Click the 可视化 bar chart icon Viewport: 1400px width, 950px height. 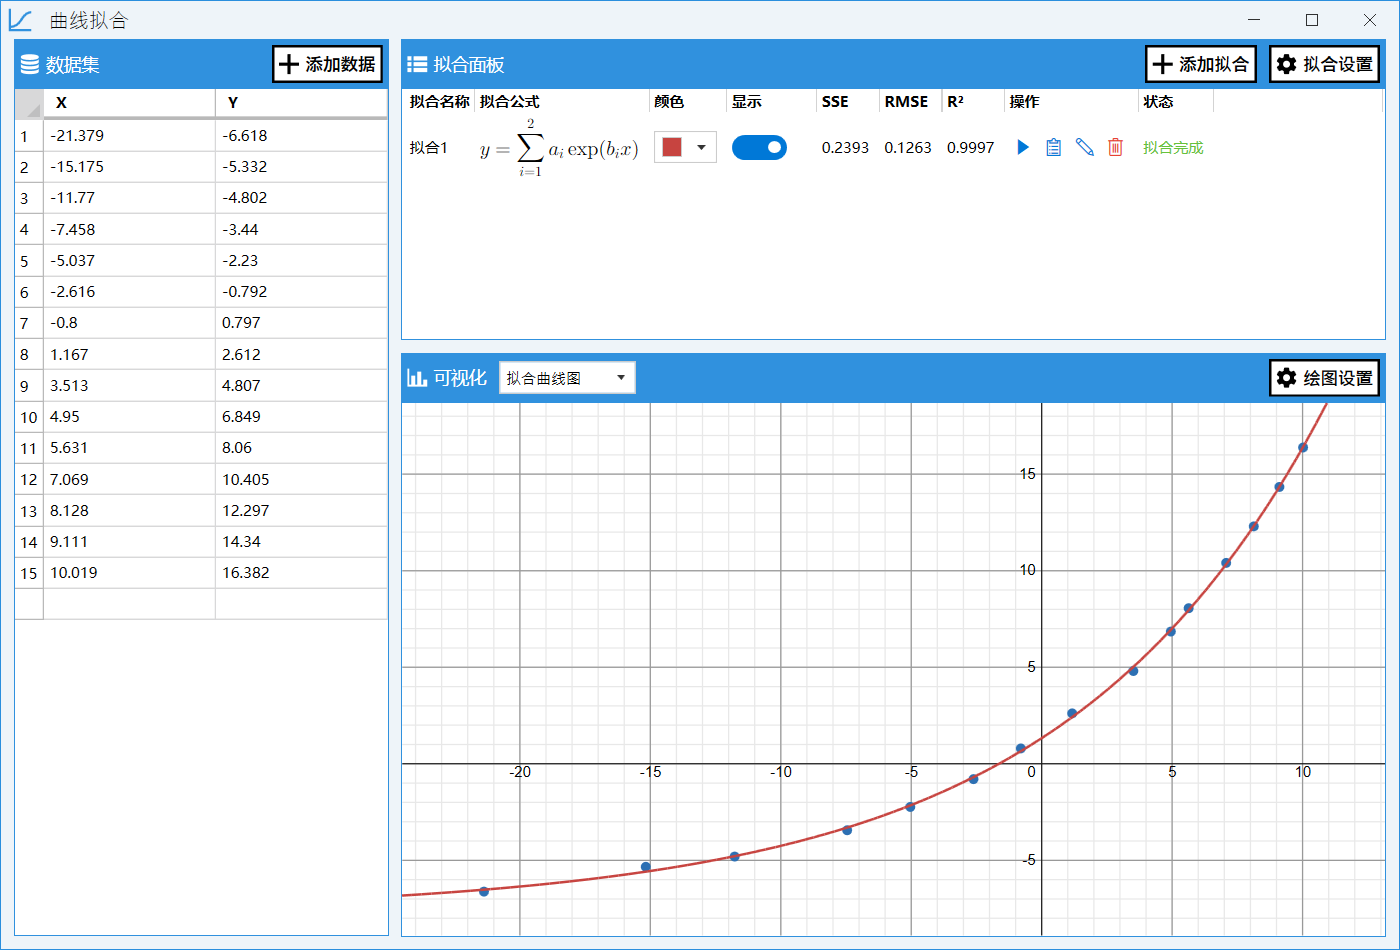417,378
